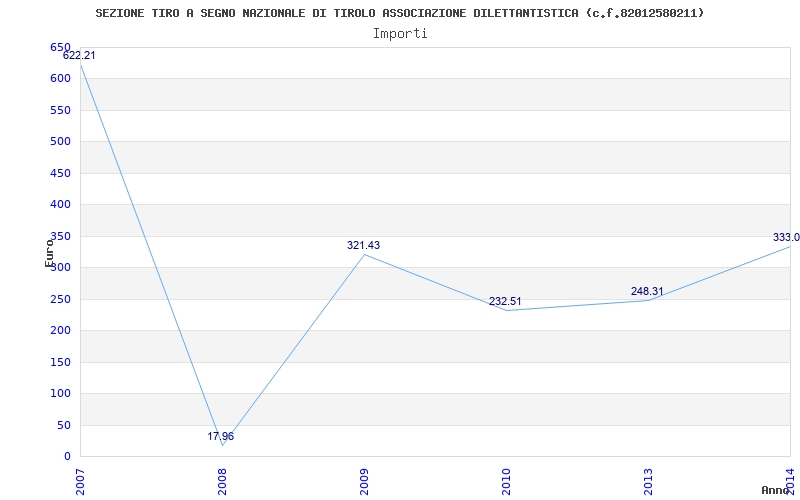The width and height of the screenshot is (800, 500).
Task: Click the 150 y-axis tick label
Action: [x=60, y=362]
